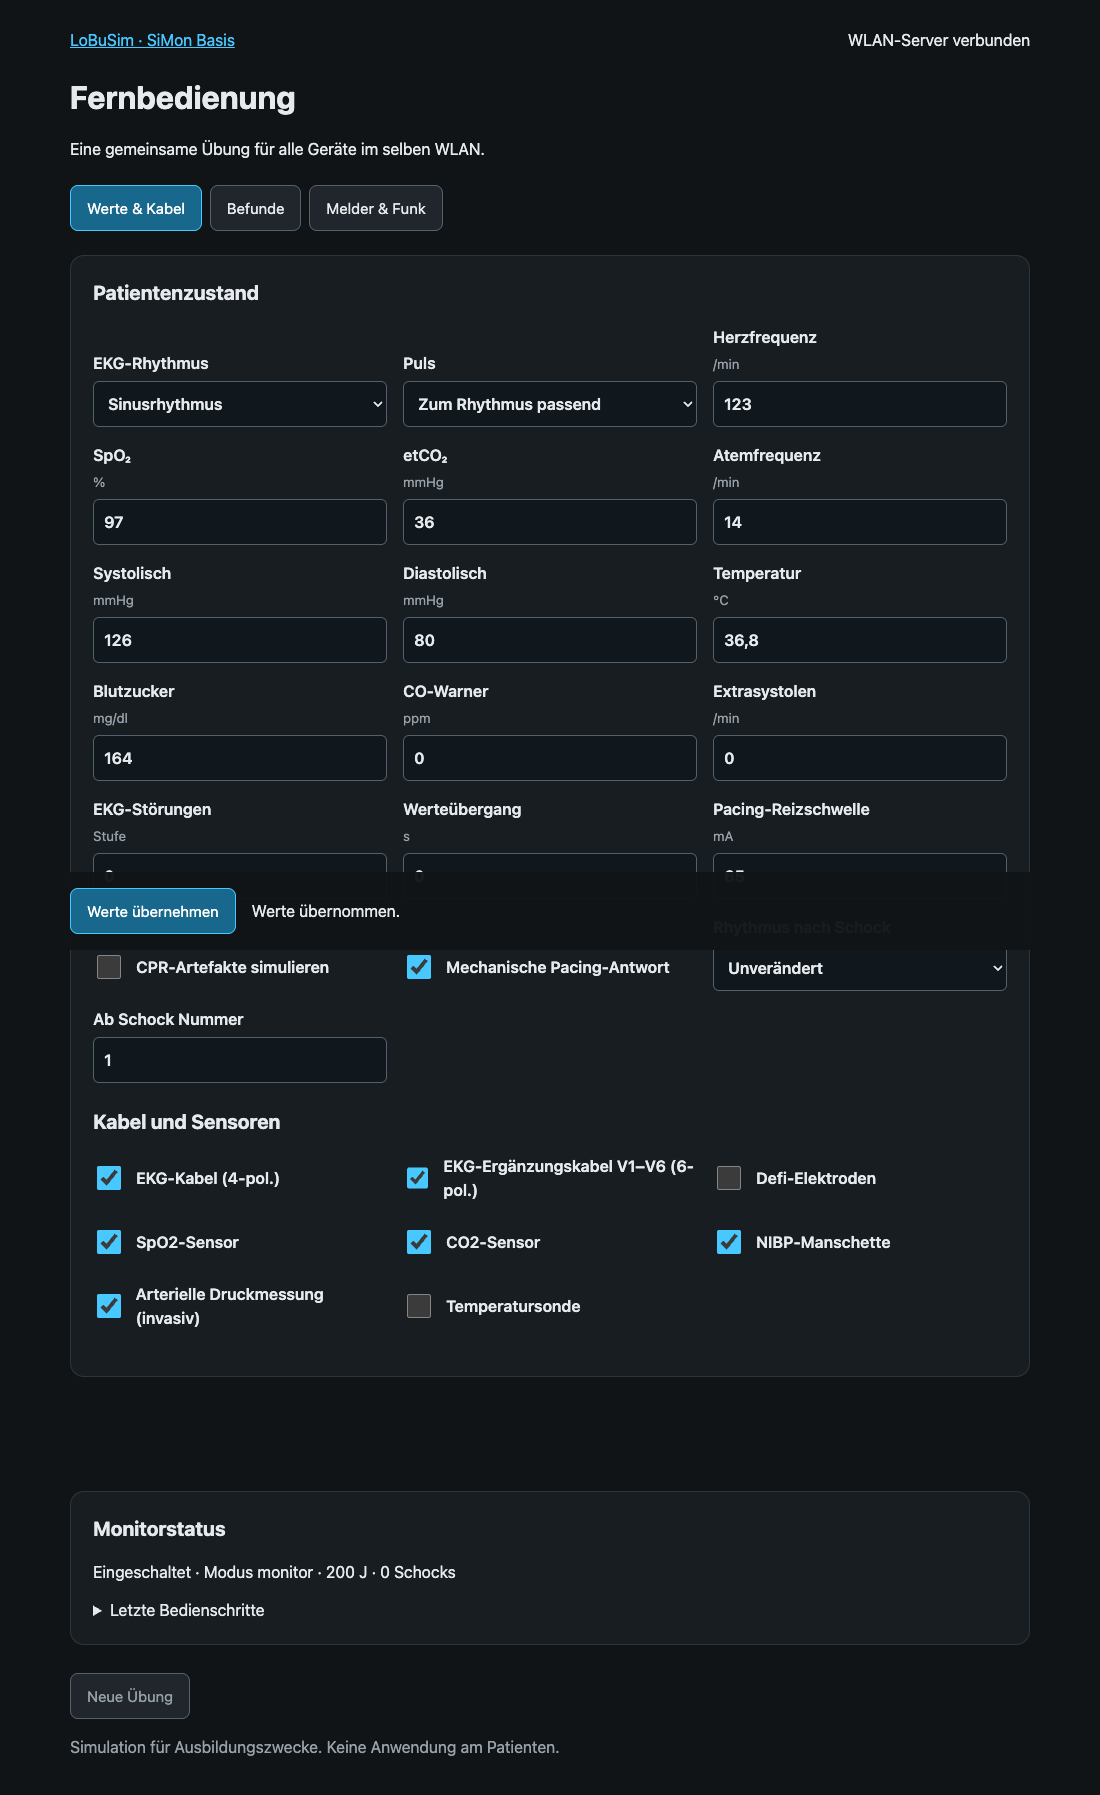Disable the EKG-Kabel (4-pol.) checkbox
This screenshot has width=1100, height=1795.
pos(109,1178)
